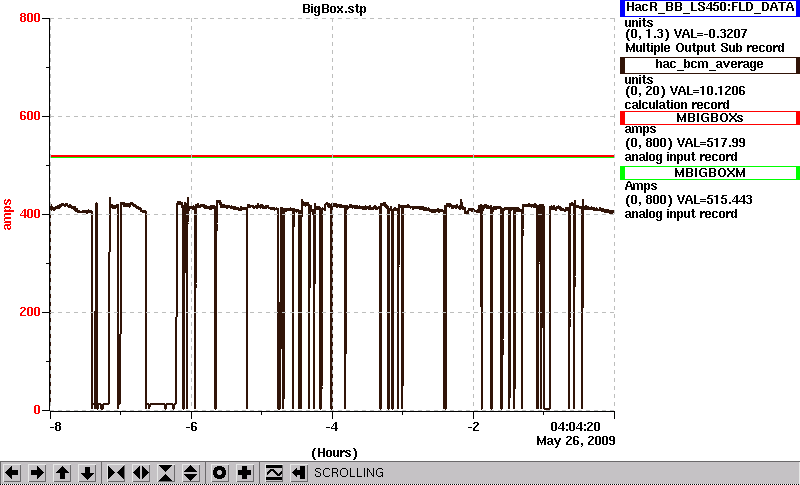The height and width of the screenshot is (485, 800).
Task: Click the -6 hours x-axis tick label
Action: (191, 426)
